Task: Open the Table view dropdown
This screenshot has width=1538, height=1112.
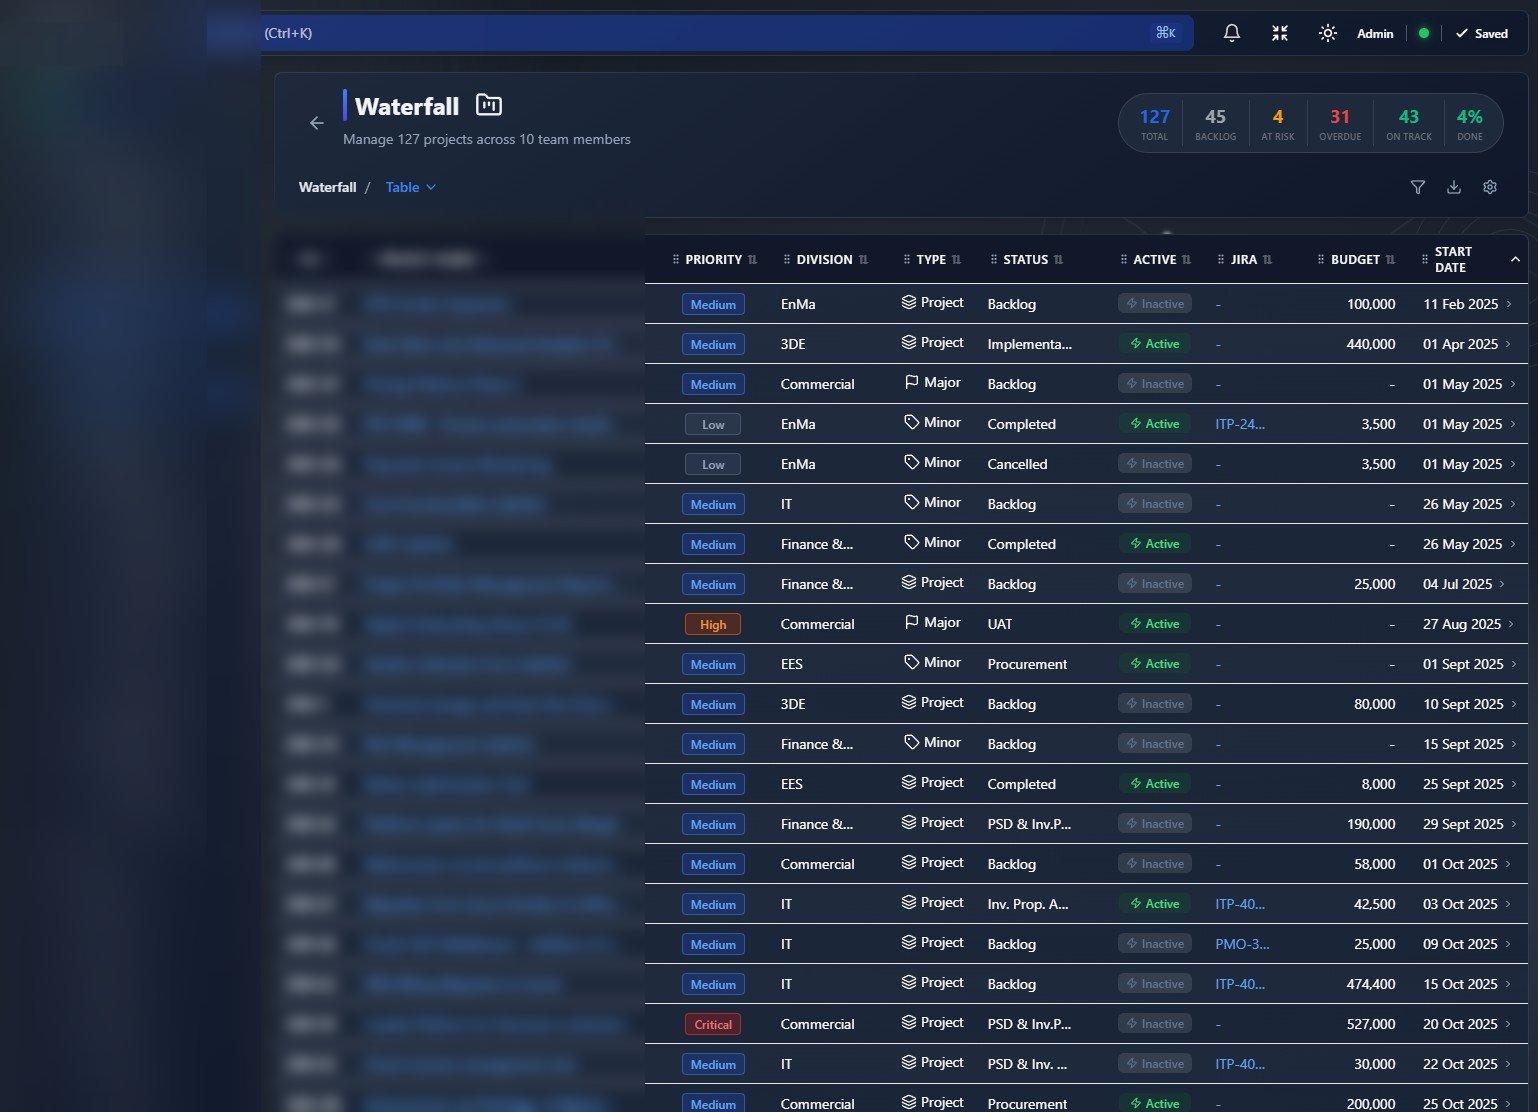Action: (410, 187)
